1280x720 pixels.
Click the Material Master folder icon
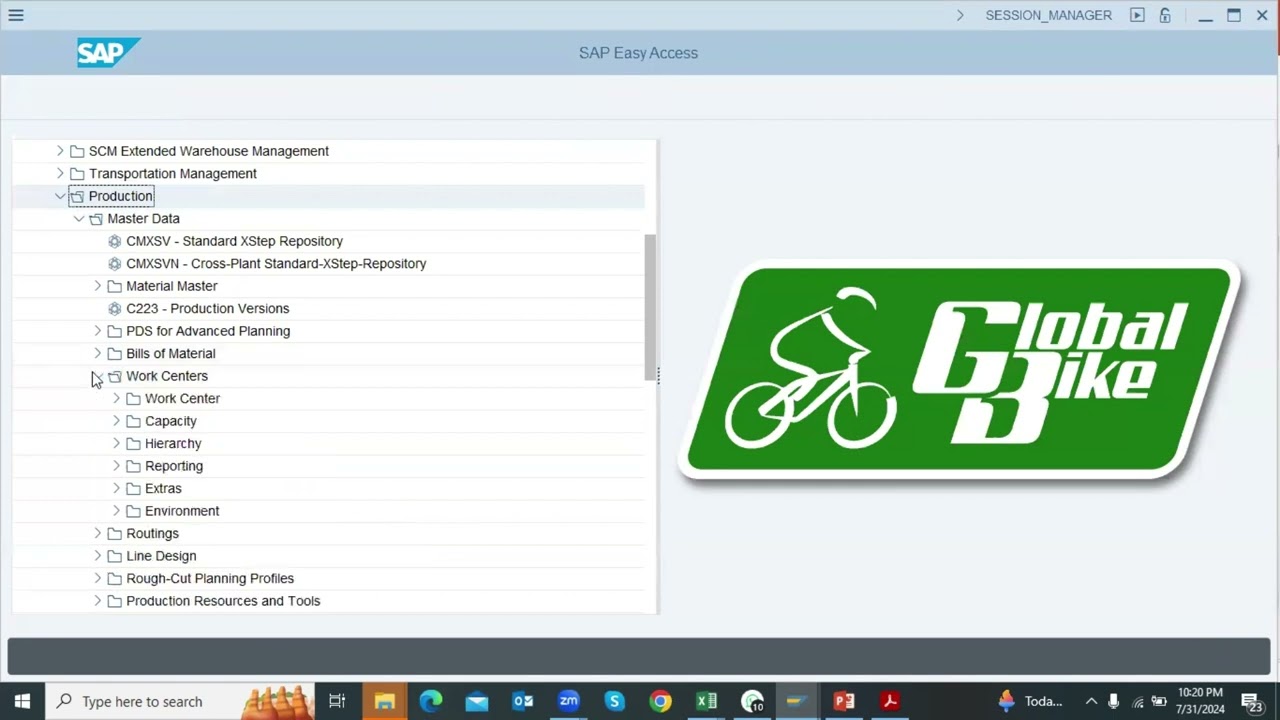pos(114,286)
